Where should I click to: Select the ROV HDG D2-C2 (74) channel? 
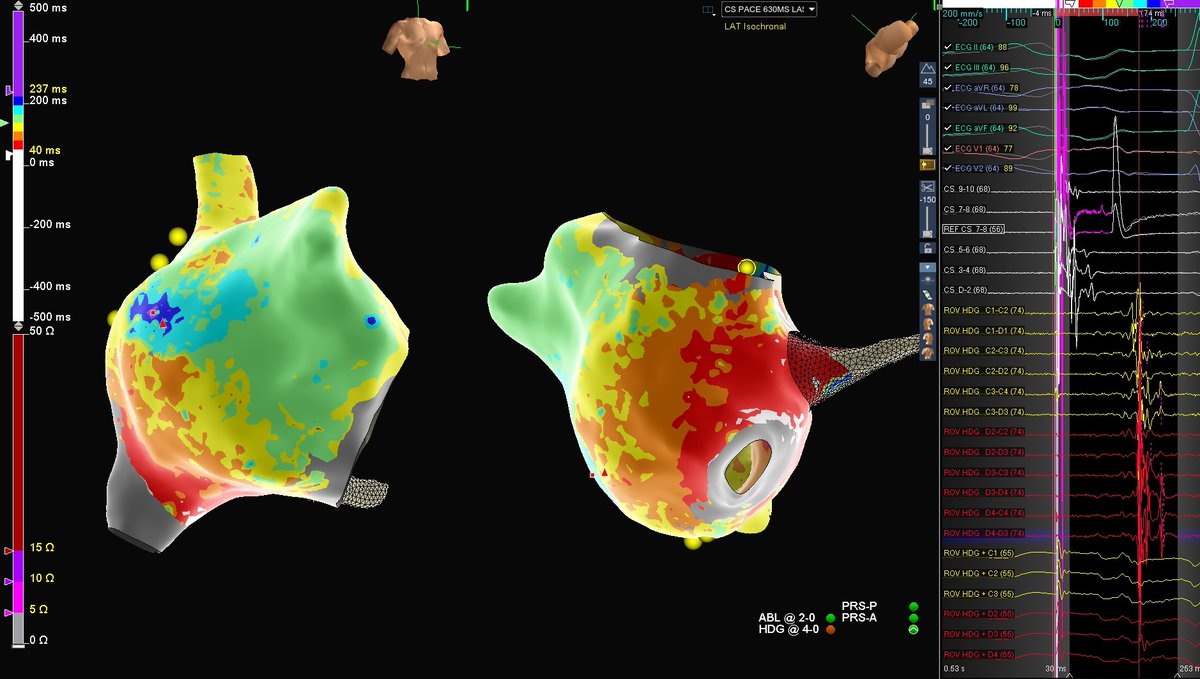pos(984,431)
